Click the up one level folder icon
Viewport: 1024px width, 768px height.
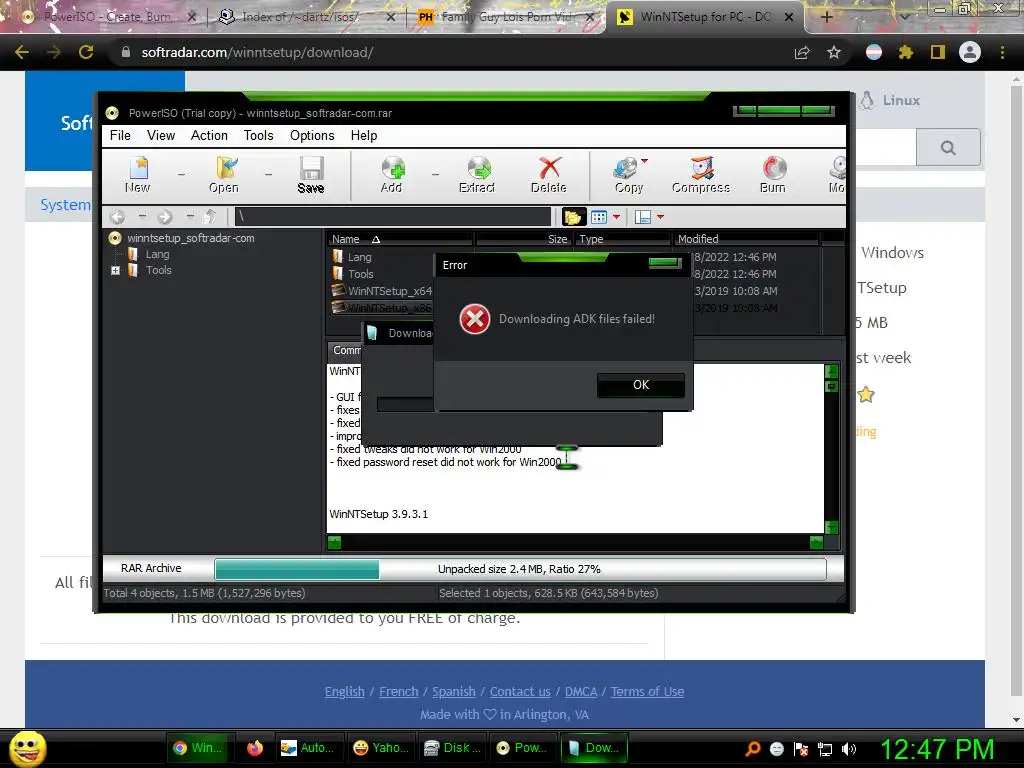tap(210, 217)
